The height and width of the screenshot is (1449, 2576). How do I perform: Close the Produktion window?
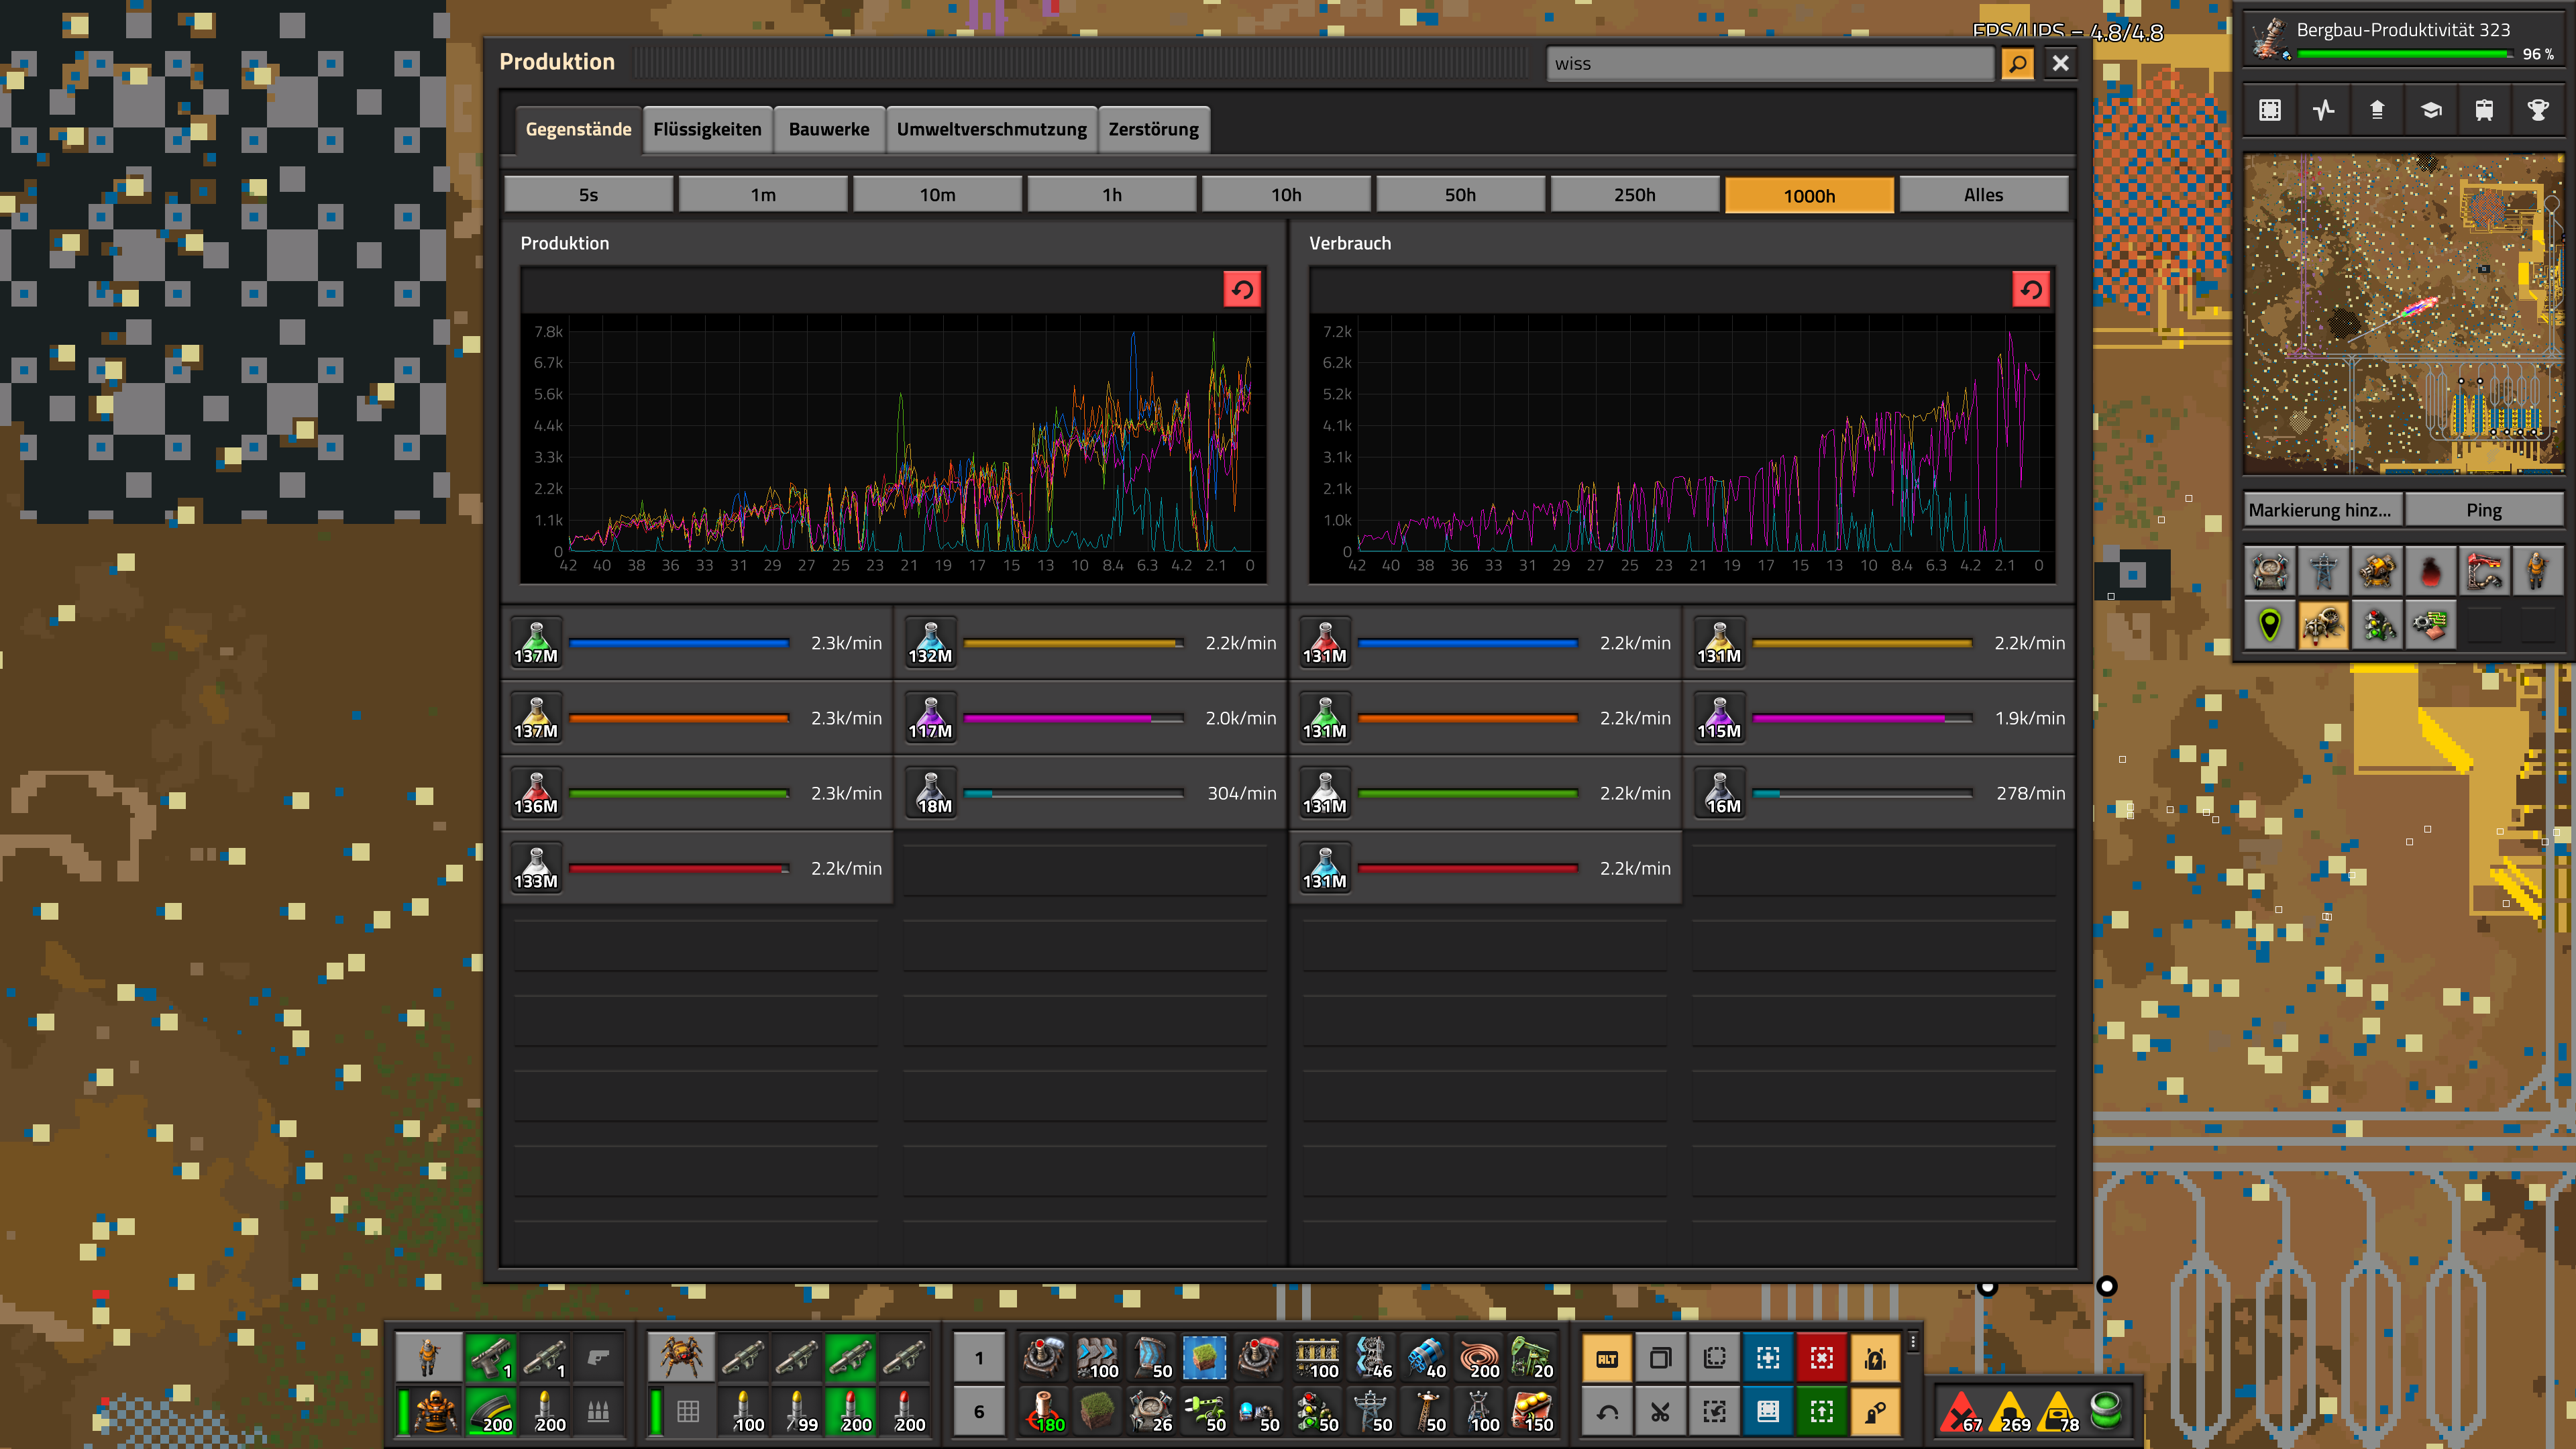[x=2061, y=64]
